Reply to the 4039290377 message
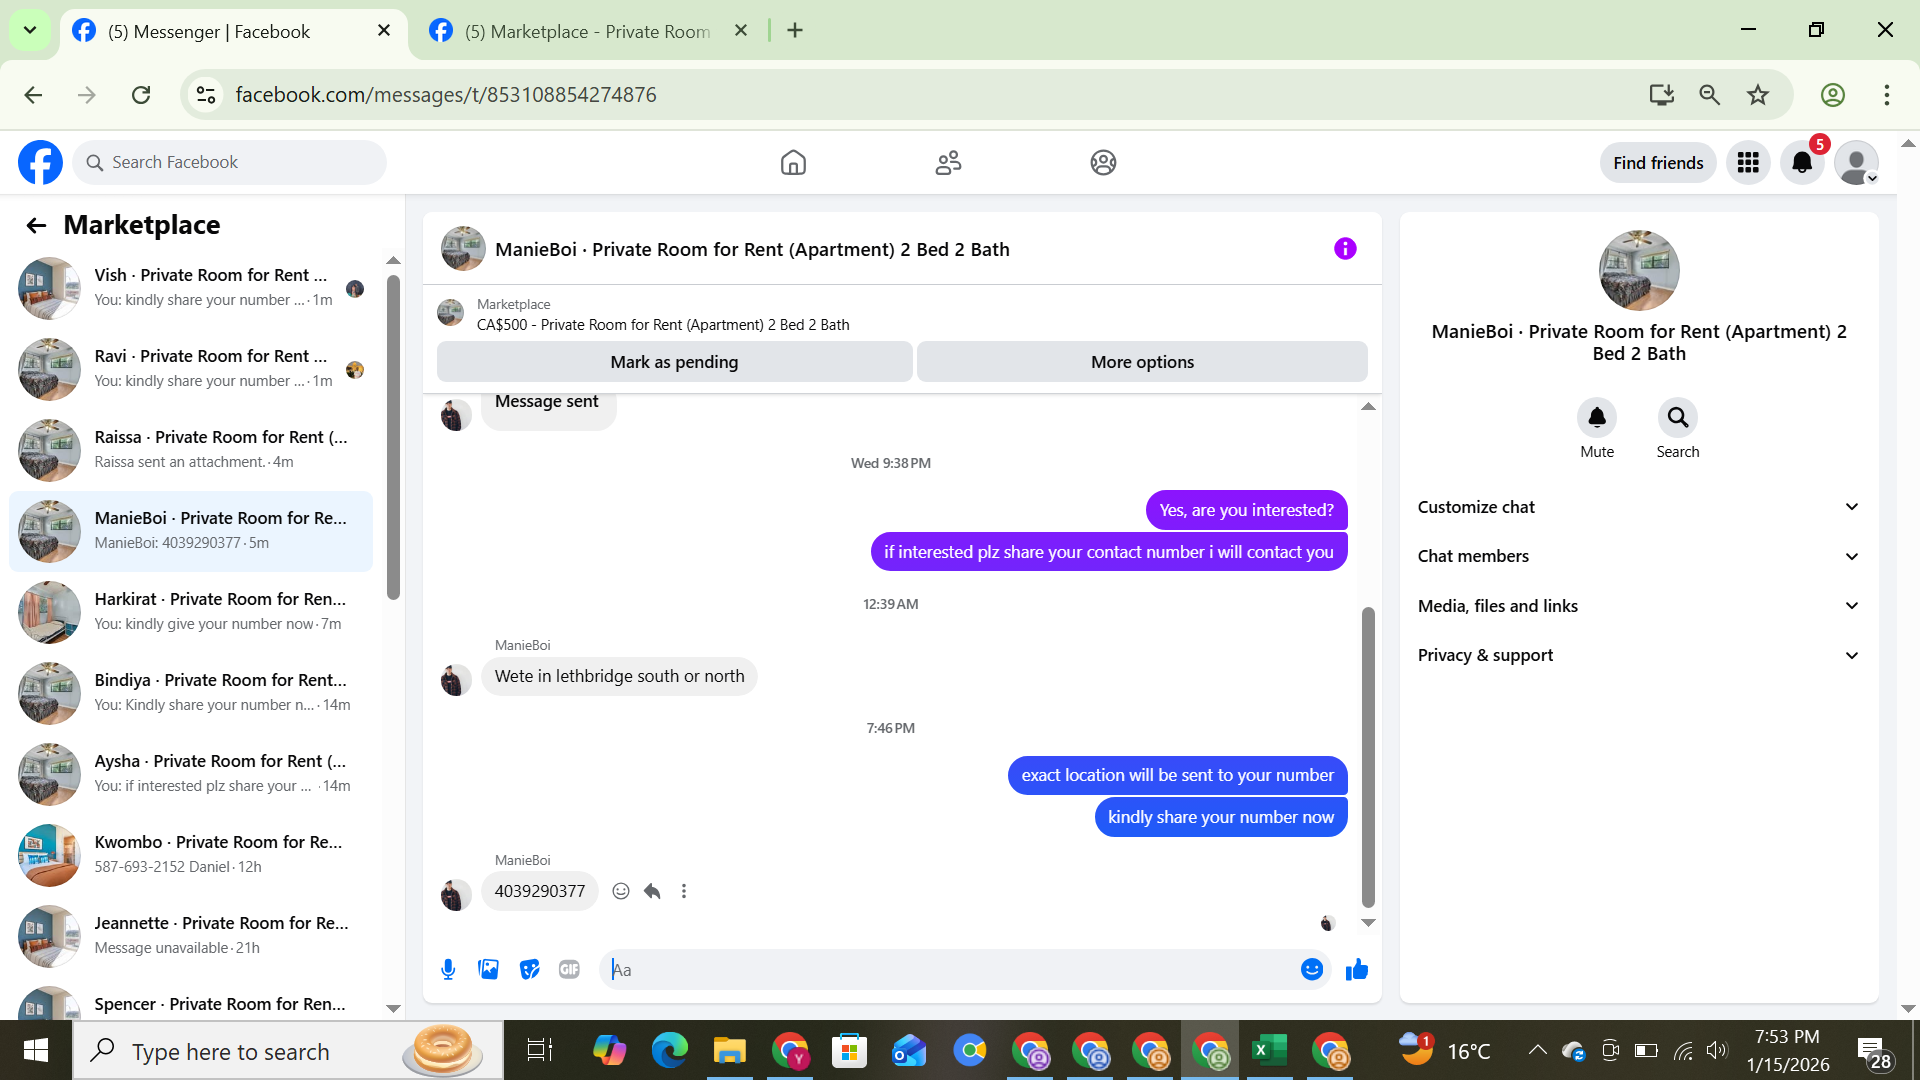The image size is (1920, 1080). [652, 891]
